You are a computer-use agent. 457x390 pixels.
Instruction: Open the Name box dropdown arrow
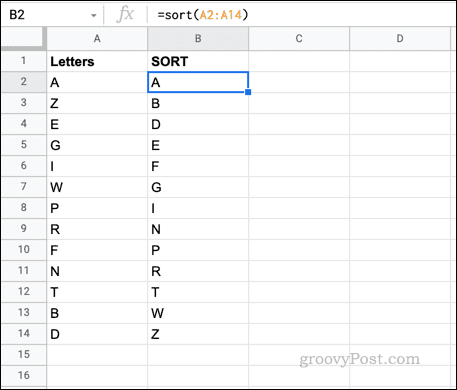[94, 15]
